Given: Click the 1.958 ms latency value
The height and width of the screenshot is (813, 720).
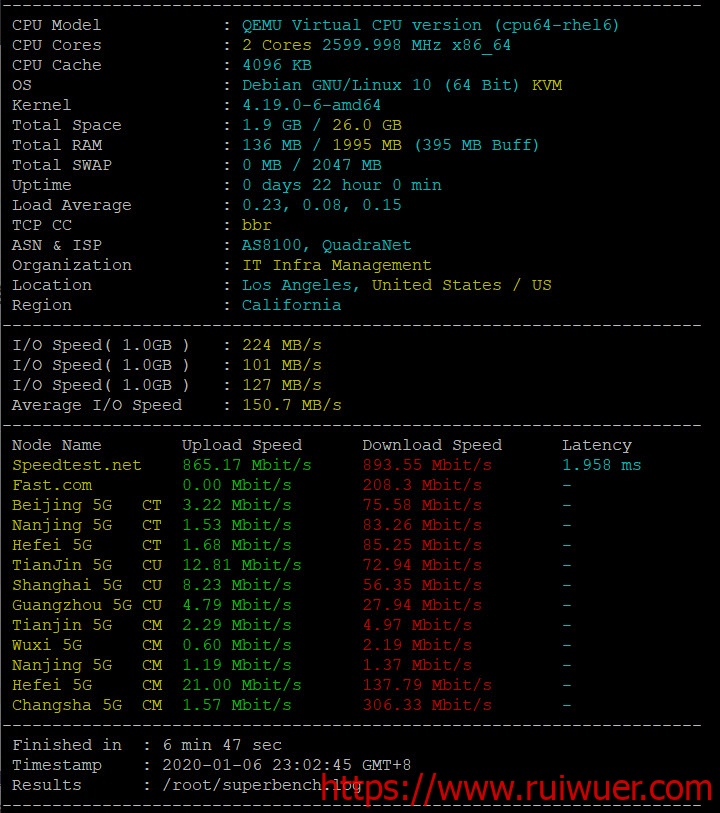Looking at the screenshot, I should [x=601, y=465].
